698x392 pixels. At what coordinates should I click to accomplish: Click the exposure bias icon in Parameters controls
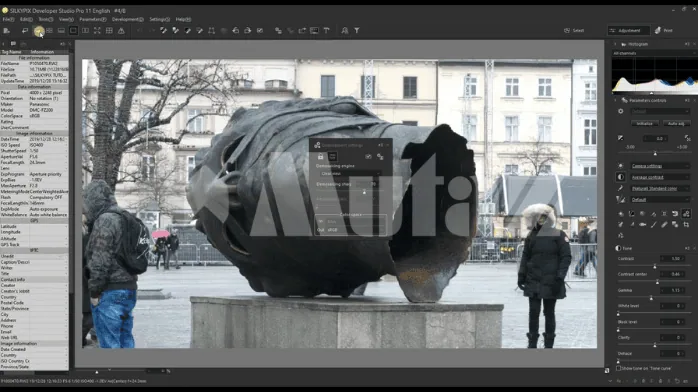621,138
